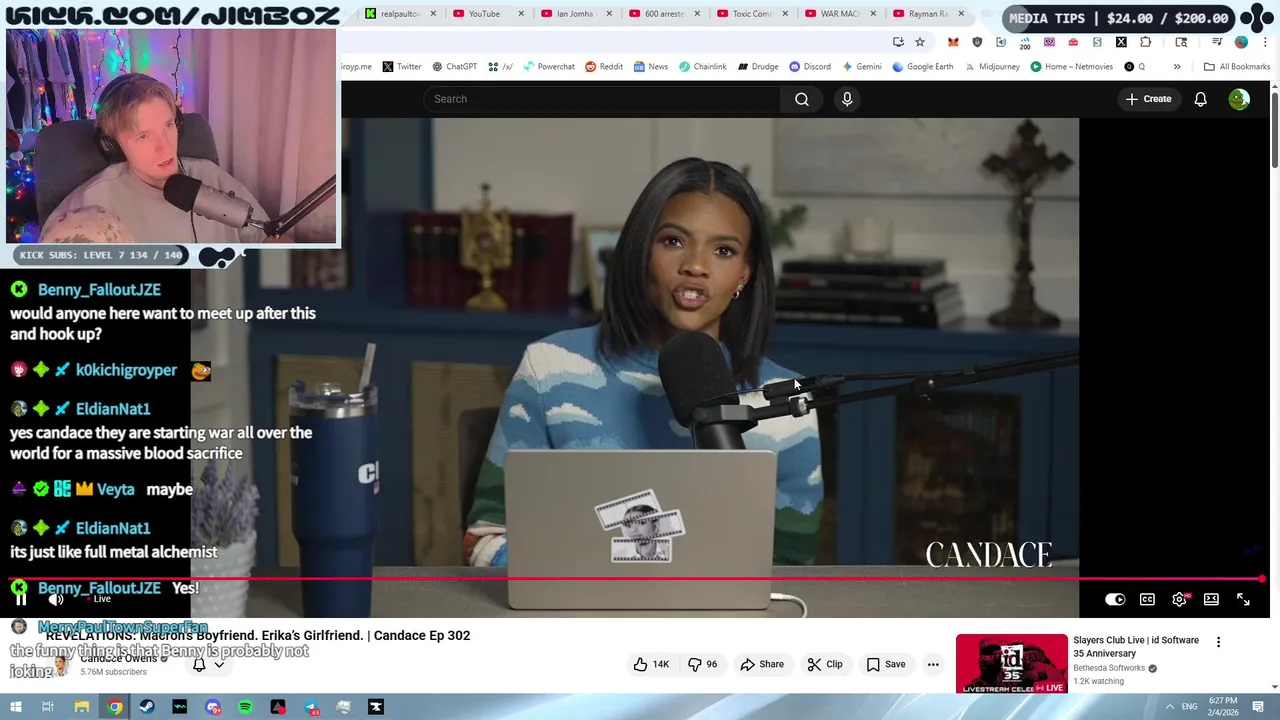Open the Google Earth bookmark
This screenshot has width=1280, height=720.
(x=923, y=67)
